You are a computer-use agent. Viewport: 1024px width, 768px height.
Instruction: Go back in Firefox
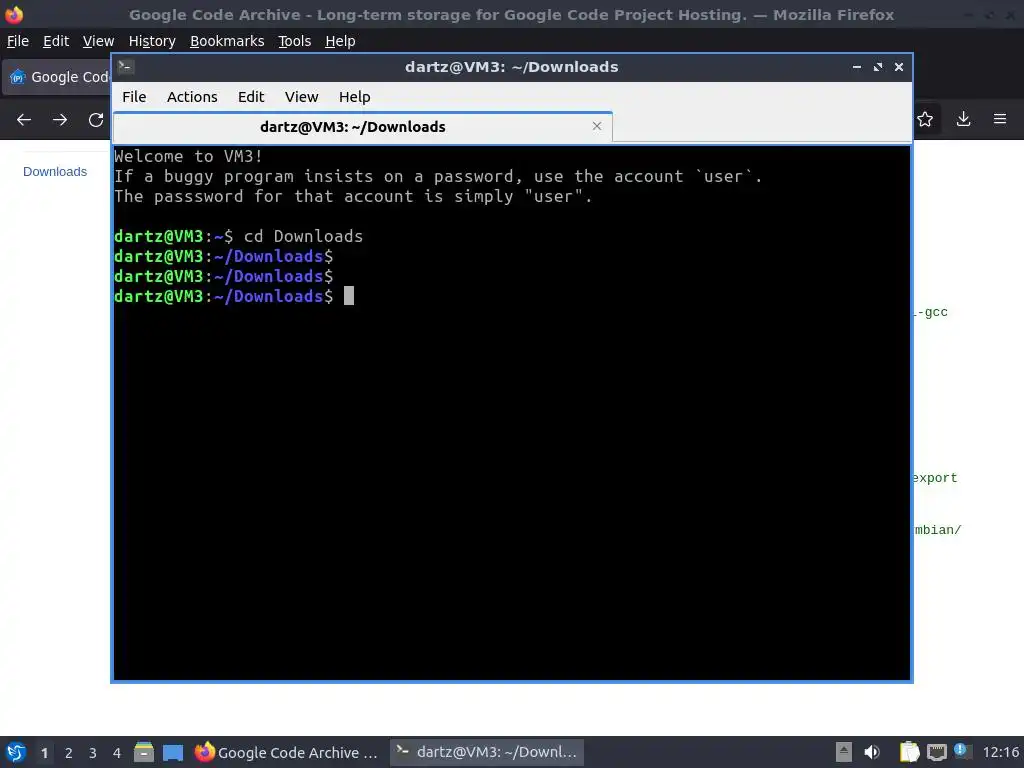click(x=24, y=120)
